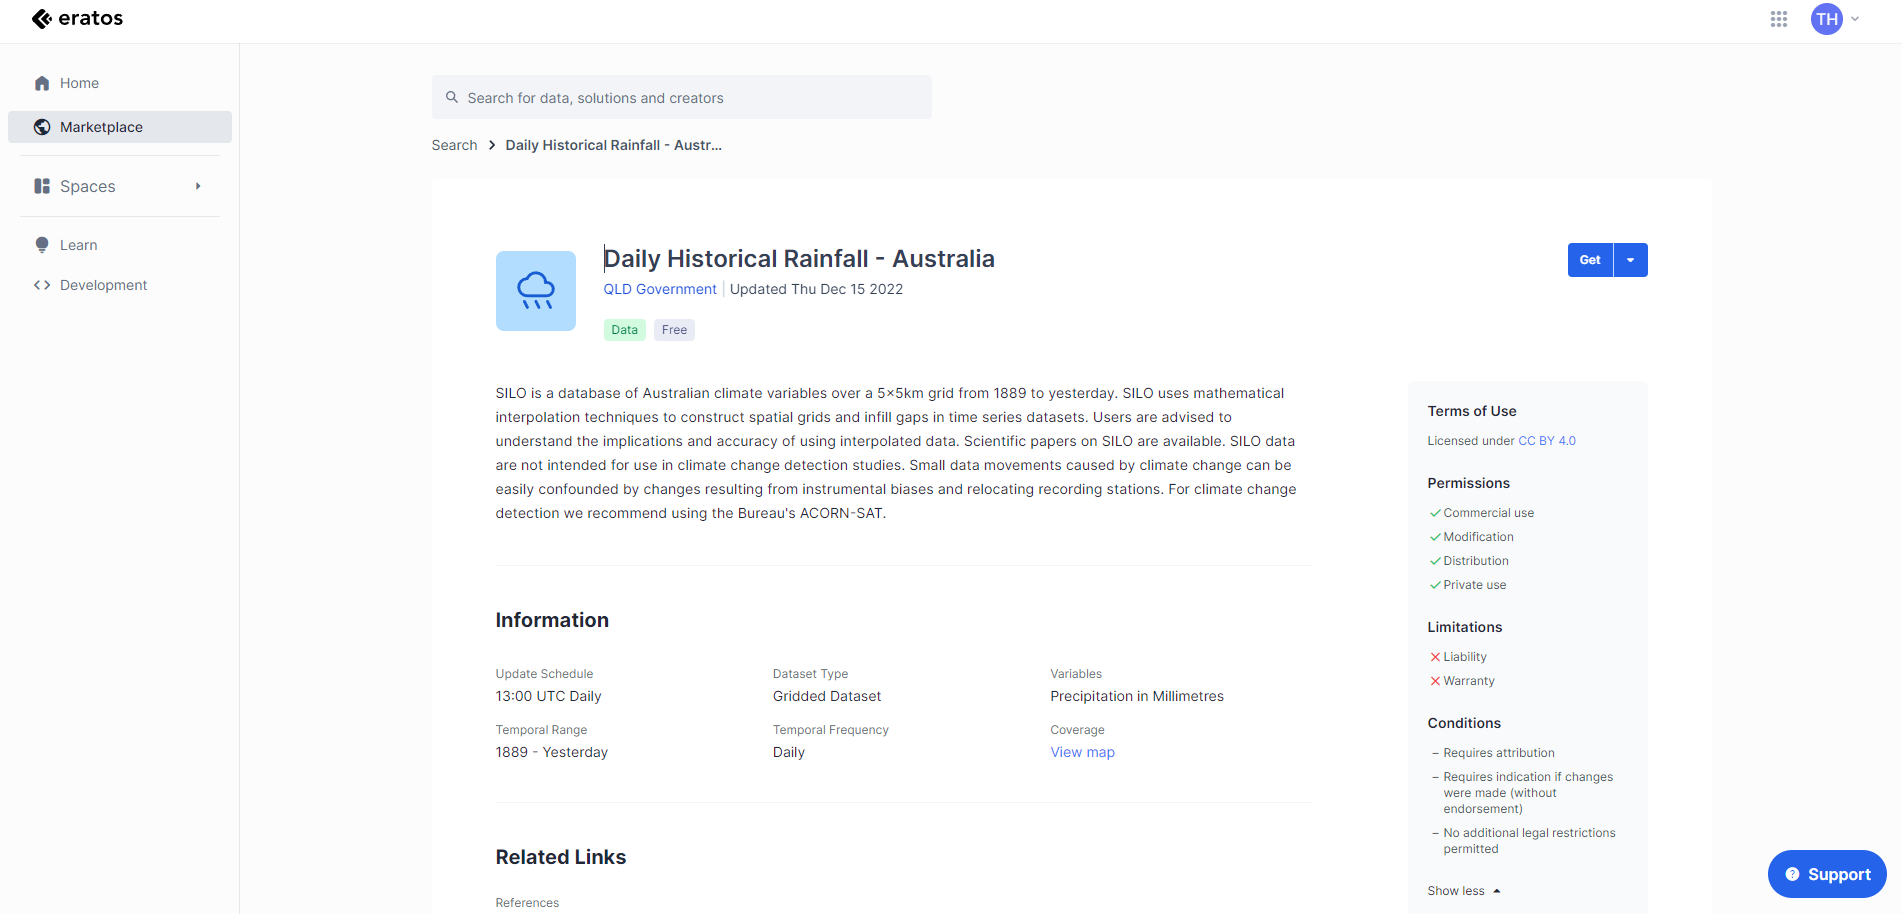Click the Get button
This screenshot has width=1902, height=914.
point(1590,260)
